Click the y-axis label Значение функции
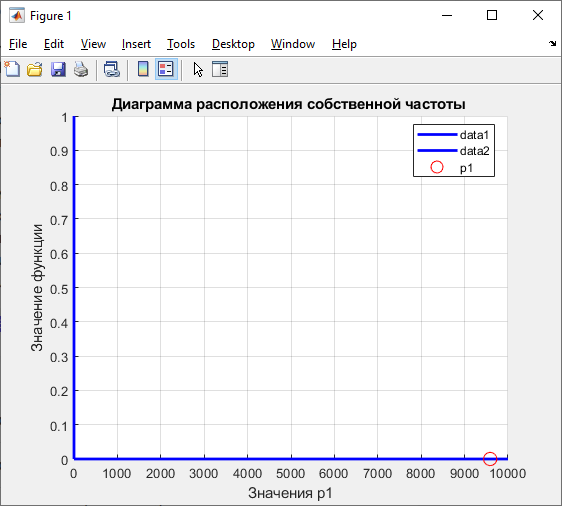The image size is (562, 506). (37, 287)
